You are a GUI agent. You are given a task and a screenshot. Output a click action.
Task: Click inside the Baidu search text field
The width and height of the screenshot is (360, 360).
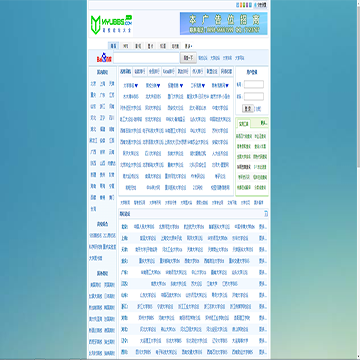click(x=147, y=58)
